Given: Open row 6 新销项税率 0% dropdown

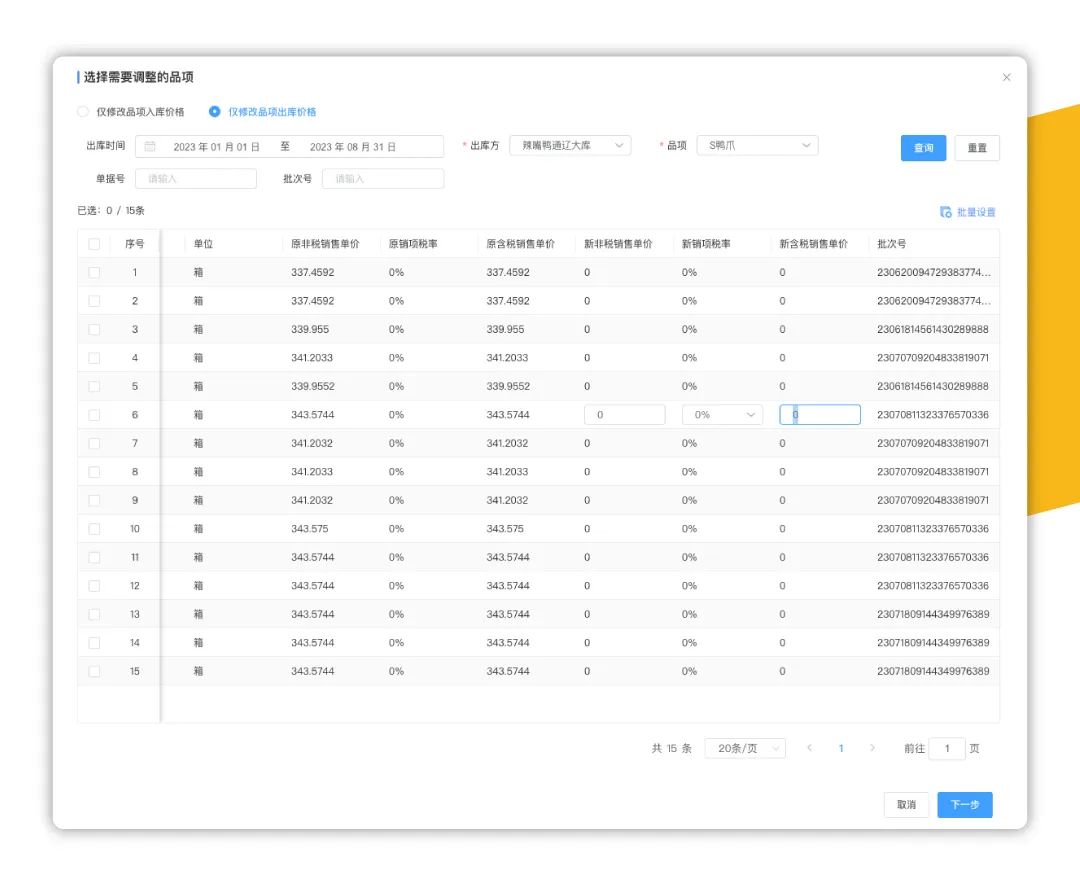Looking at the screenshot, I should tap(722, 415).
